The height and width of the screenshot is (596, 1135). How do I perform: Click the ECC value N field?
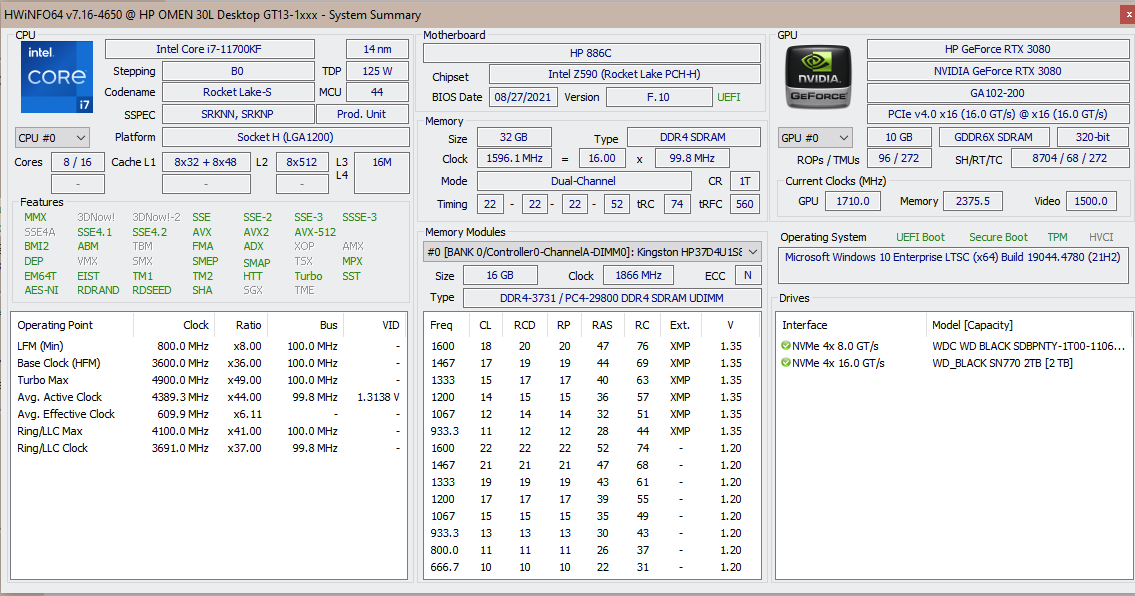(748, 275)
